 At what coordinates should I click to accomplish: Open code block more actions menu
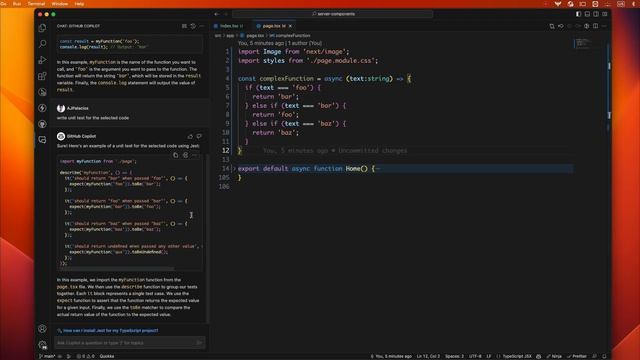(x=195, y=155)
